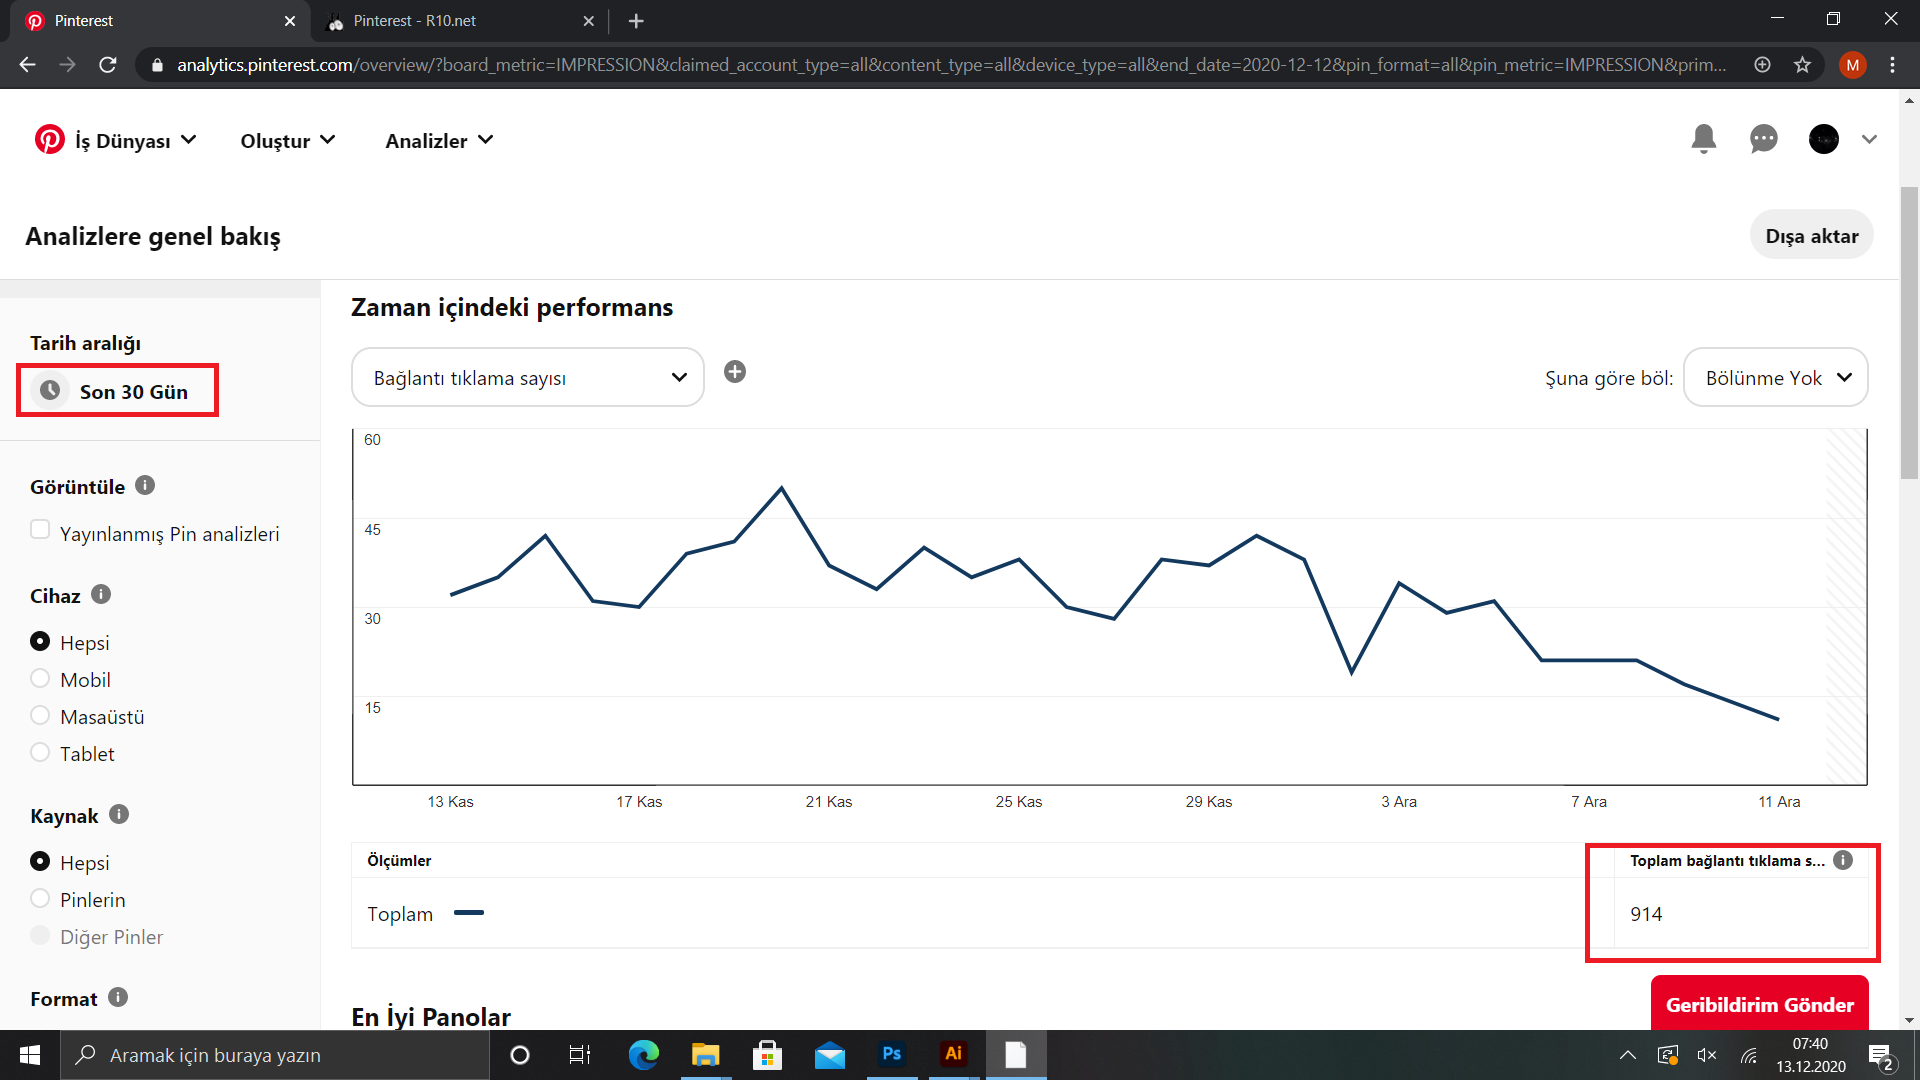Open Son 30 Gün date range
Viewport: 1920px width, 1080px height.
118,391
